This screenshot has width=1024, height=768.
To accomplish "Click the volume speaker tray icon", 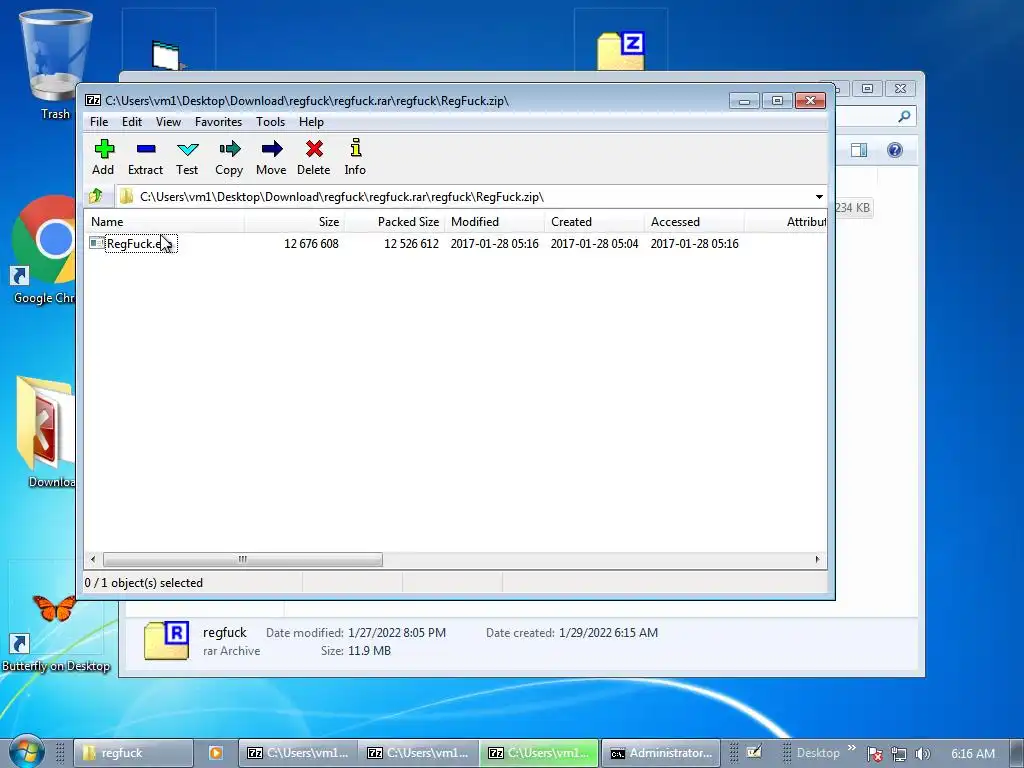I will coord(922,754).
